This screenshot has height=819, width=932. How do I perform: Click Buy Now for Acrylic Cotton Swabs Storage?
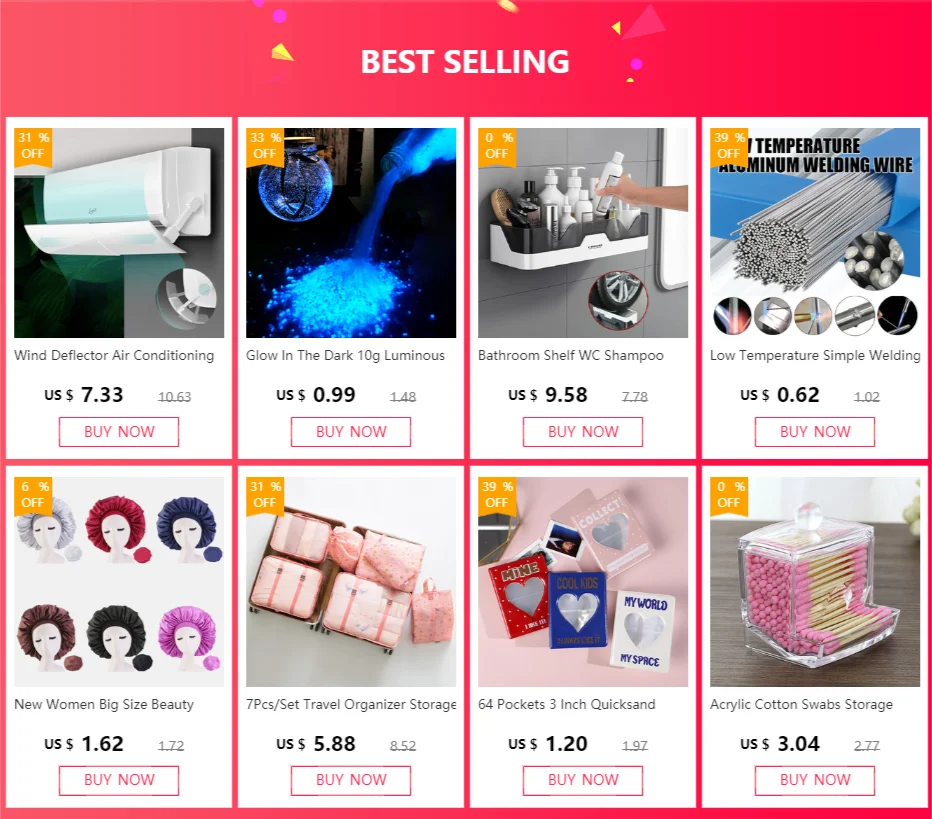click(x=815, y=780)
